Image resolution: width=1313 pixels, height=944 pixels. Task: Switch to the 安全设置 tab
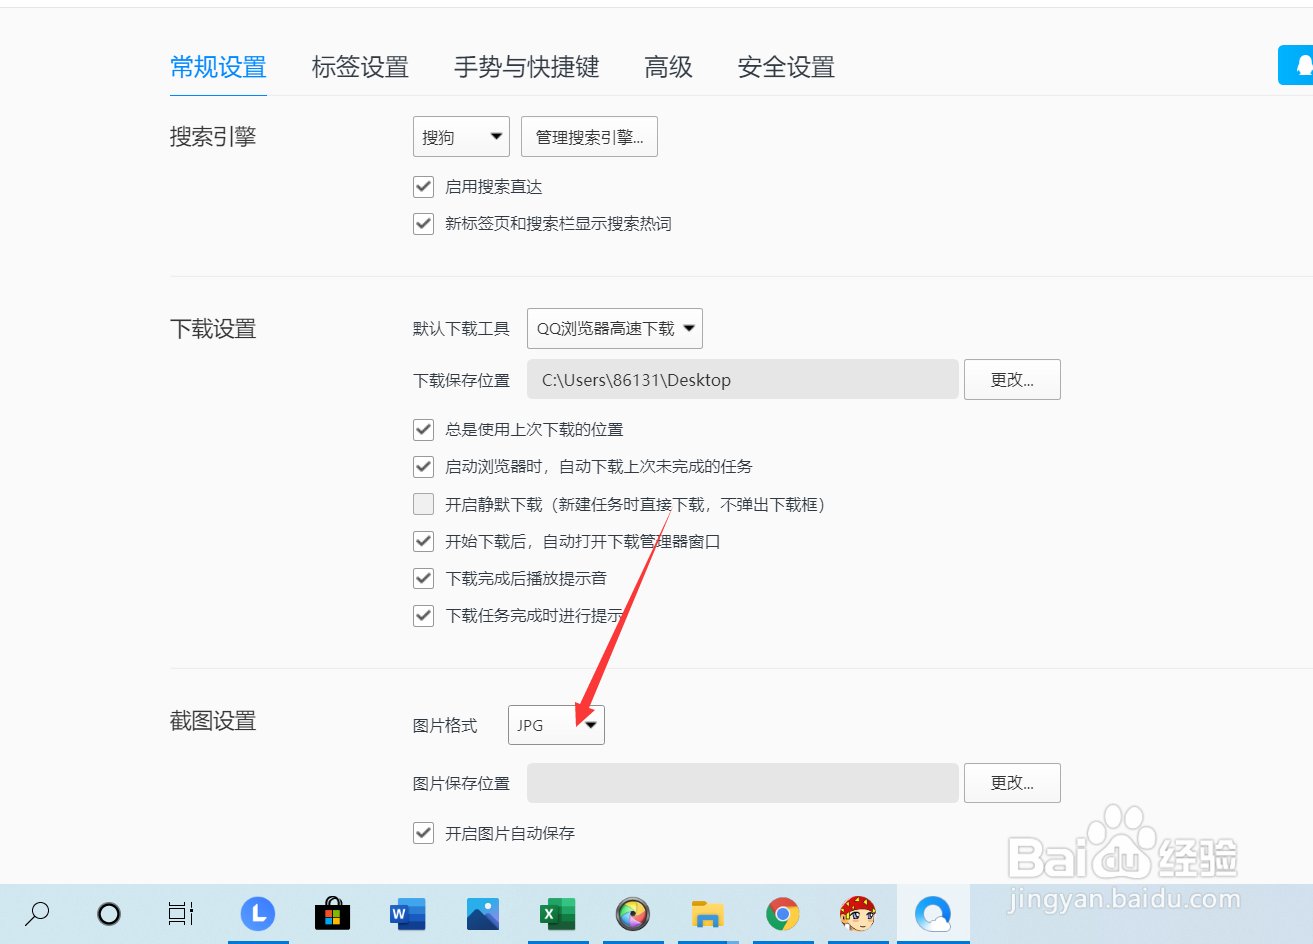pos(786,67)
